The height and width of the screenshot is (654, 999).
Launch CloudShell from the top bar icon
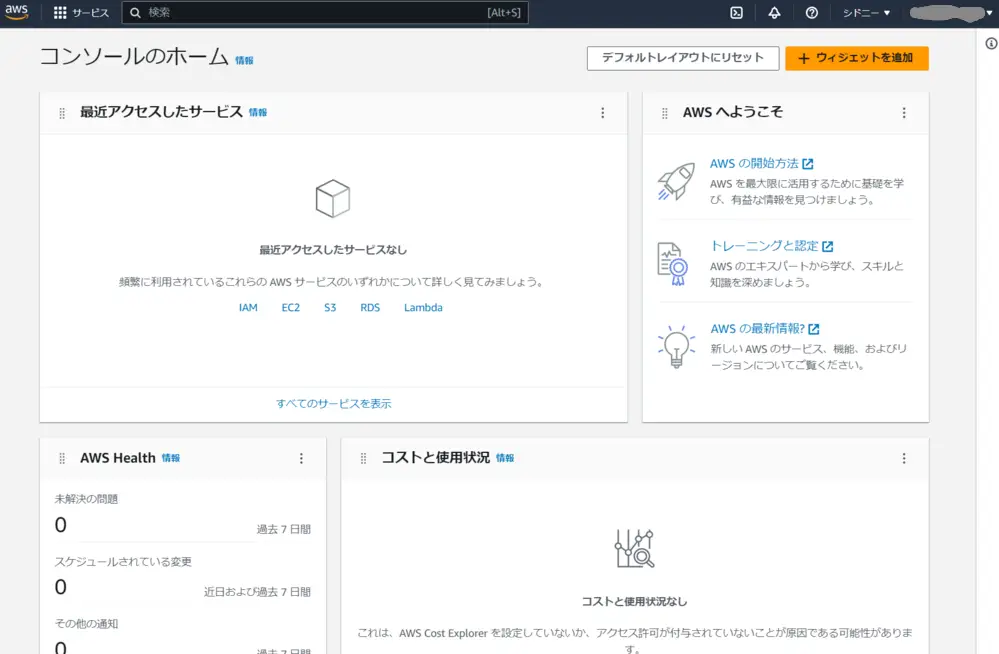click(x=737, y=13)
